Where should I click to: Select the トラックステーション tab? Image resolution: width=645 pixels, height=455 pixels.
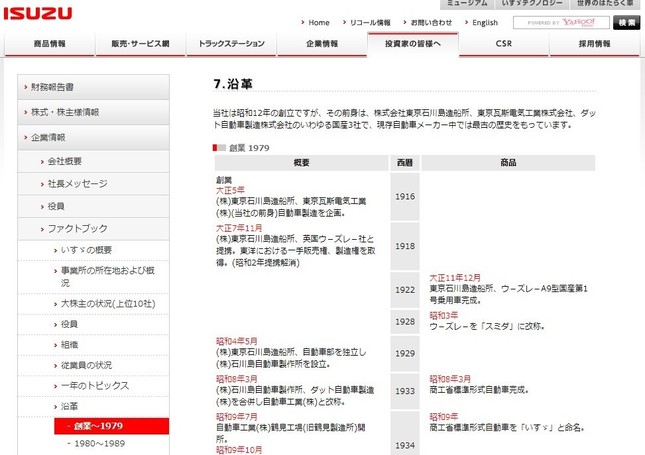coord(231,44)
